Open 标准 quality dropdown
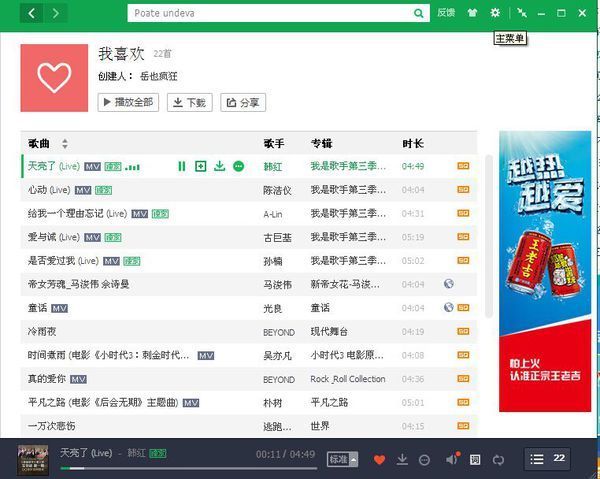The height and width of the screenshot is (479, 600). [x=342, y=459]
